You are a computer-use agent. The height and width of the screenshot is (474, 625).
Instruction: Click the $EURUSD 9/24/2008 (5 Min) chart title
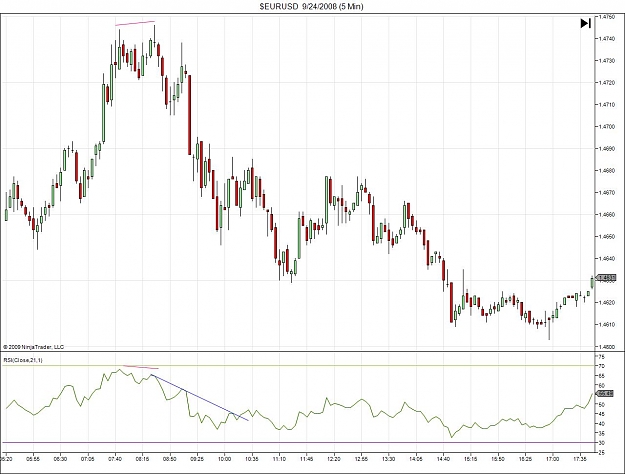tap(311, 6)
